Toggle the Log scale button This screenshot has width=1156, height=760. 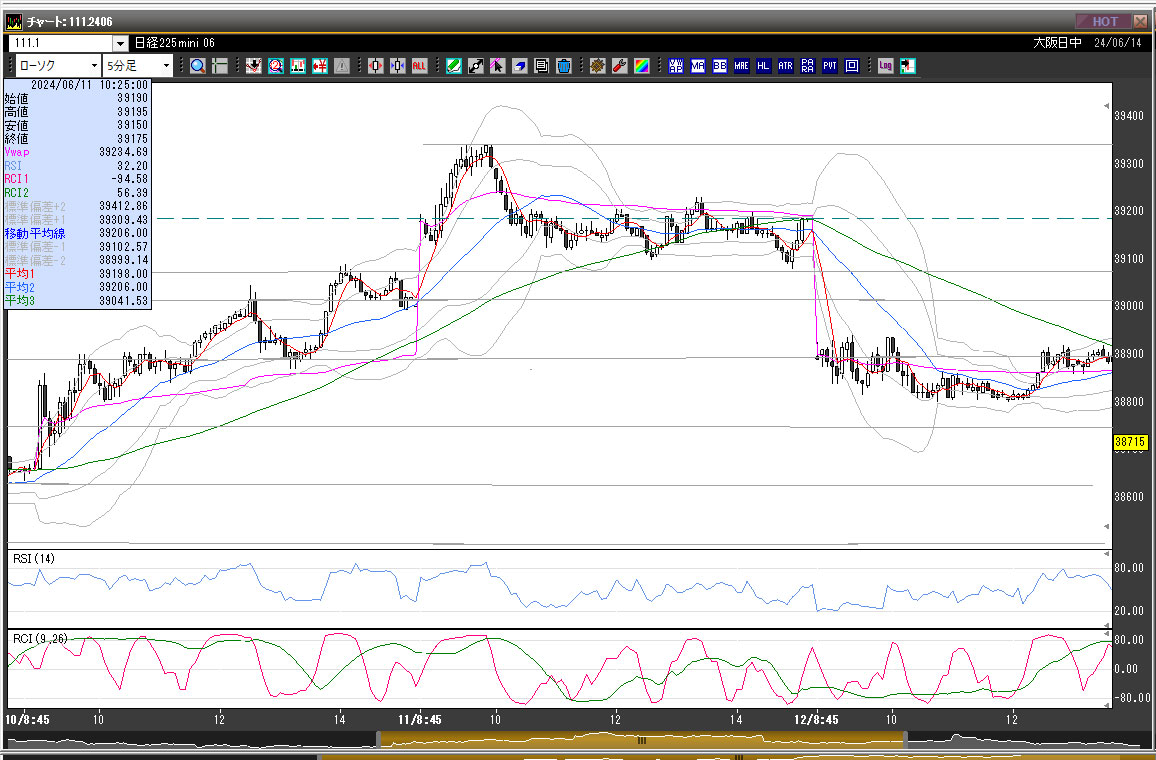[x=885, y=66]
